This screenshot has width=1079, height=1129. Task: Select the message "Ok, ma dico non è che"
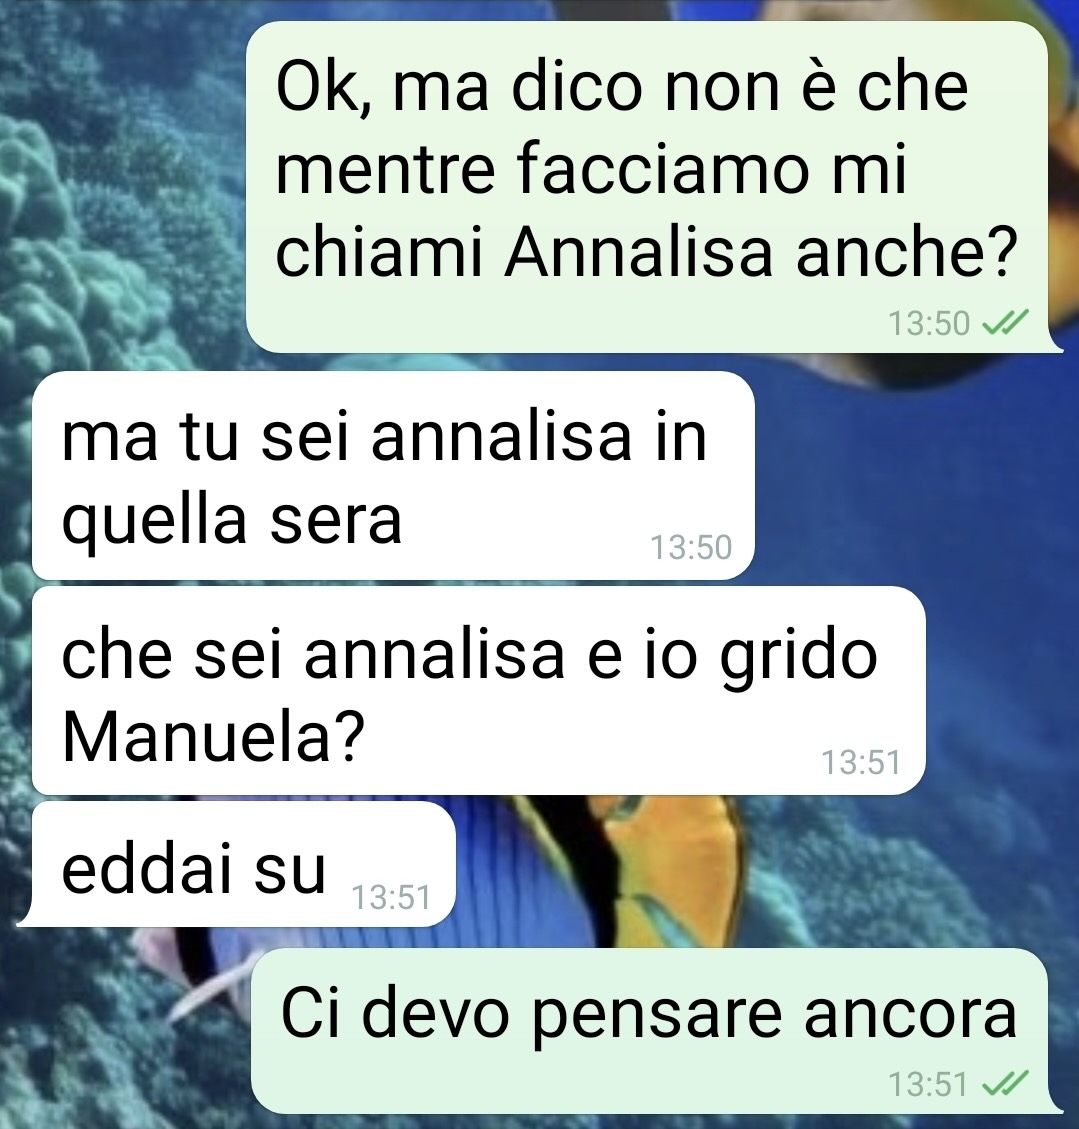pyautogui.click(x=647, y=187)
